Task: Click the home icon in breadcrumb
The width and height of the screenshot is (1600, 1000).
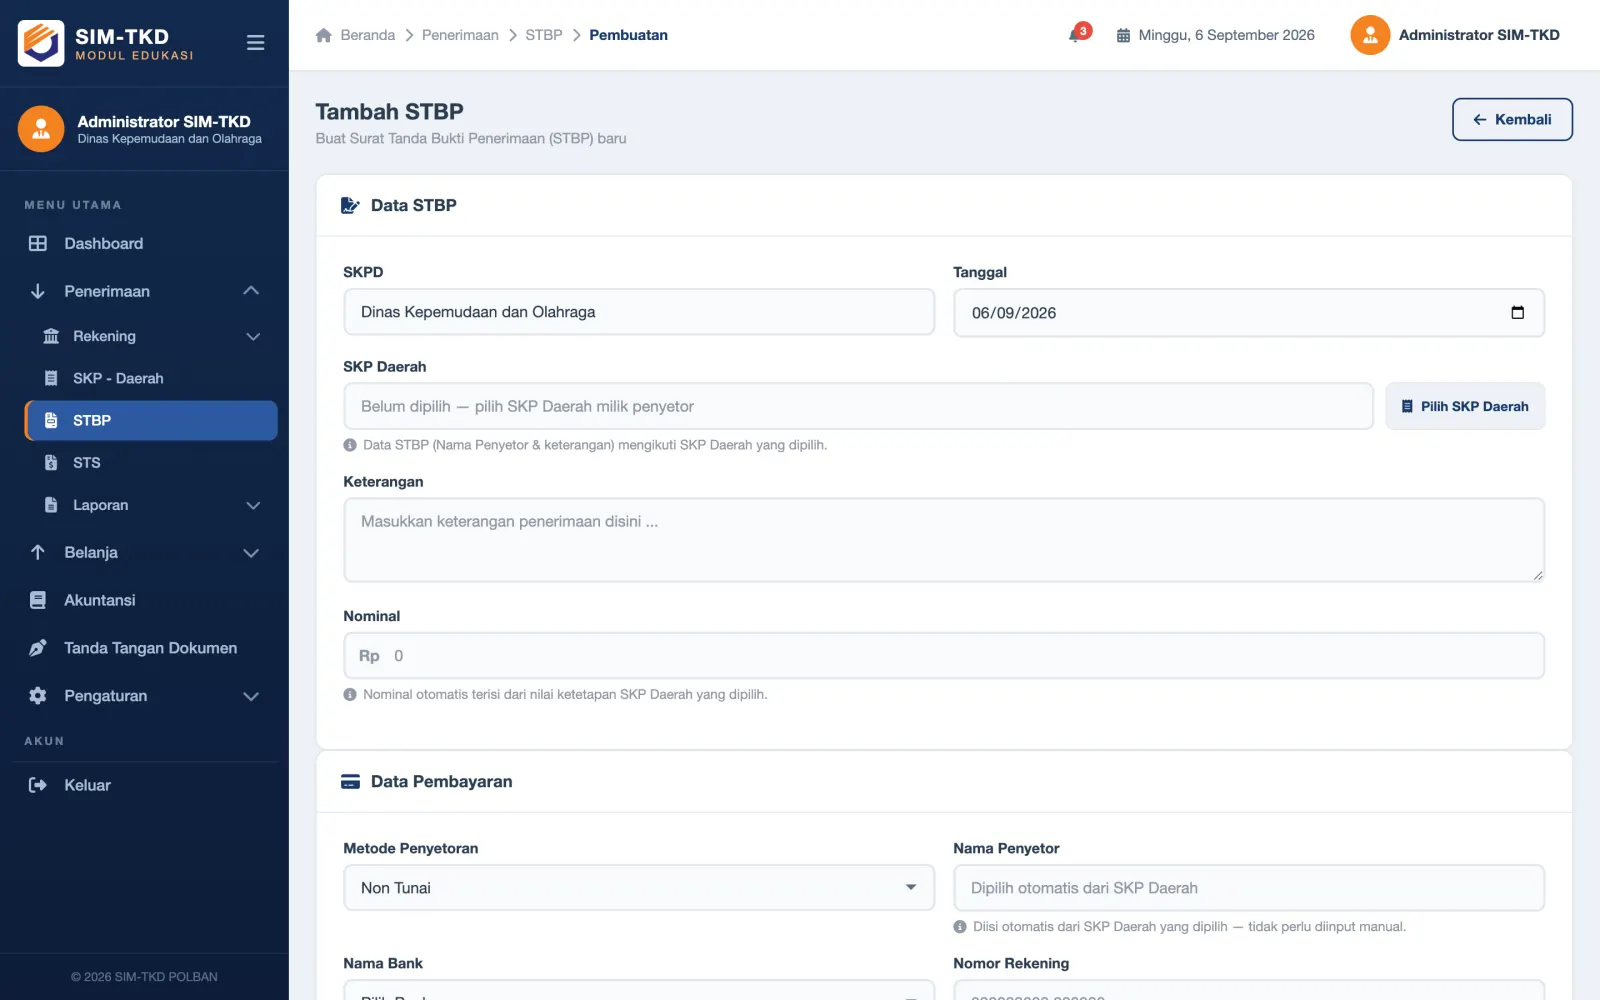Action: [323, 35]
